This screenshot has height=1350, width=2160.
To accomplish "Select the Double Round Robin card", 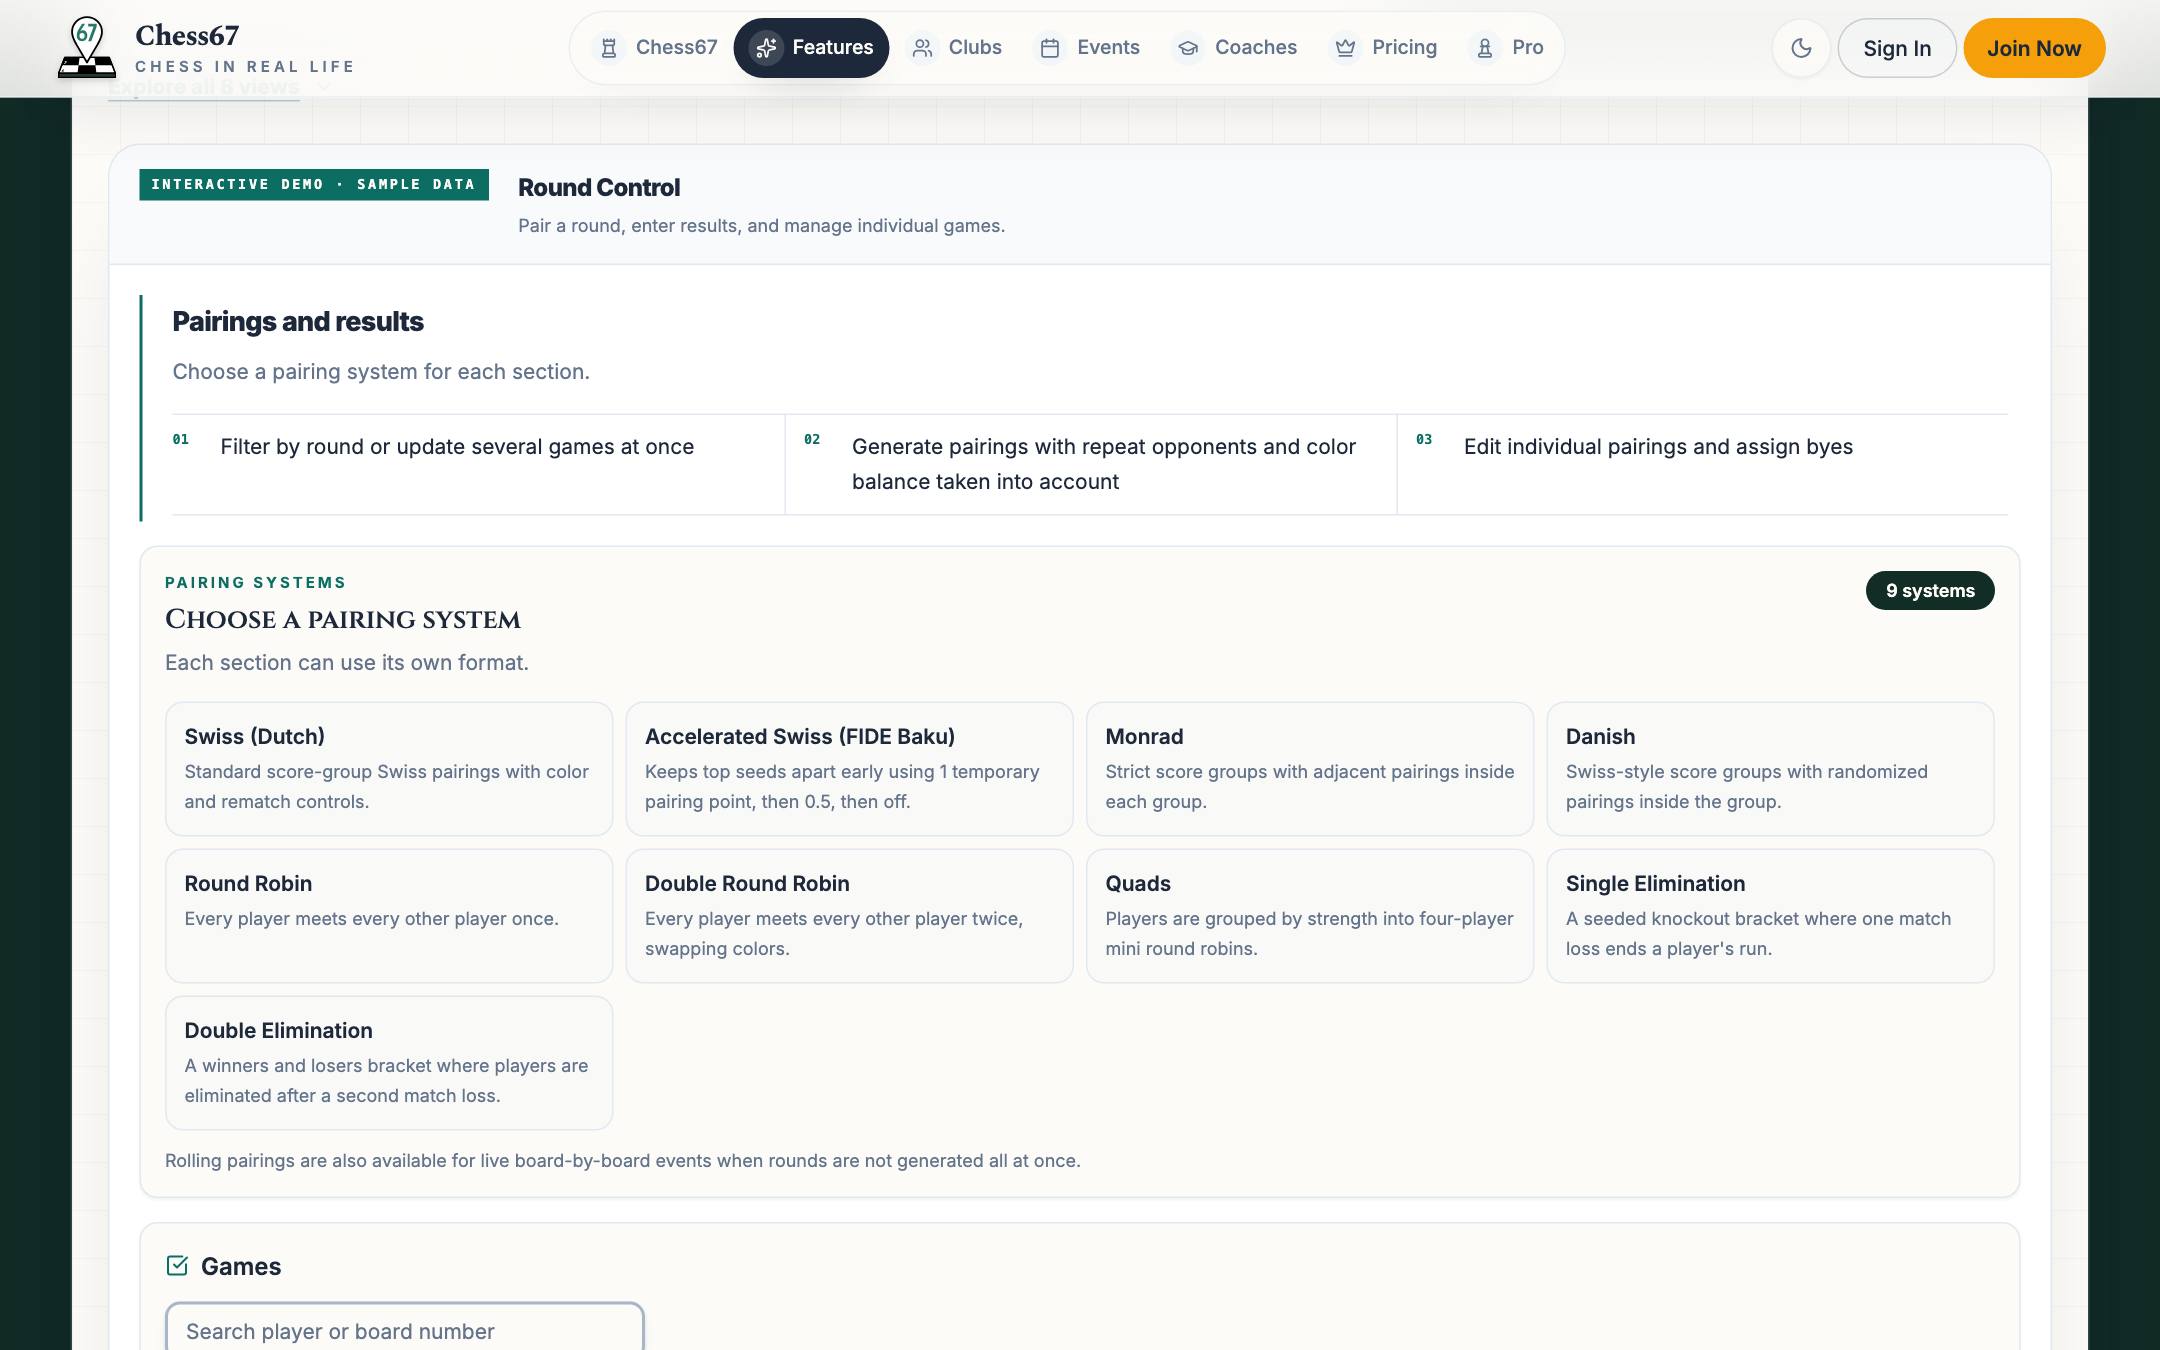I will point(849,916).
